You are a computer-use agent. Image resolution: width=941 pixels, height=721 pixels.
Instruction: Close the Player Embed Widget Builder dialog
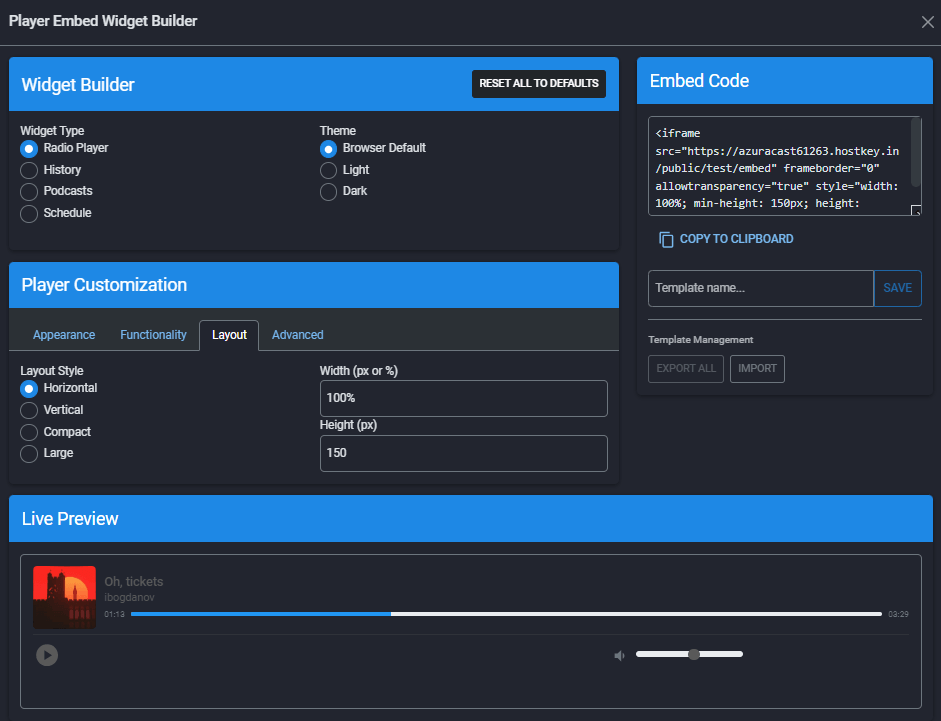click(927, 22)
